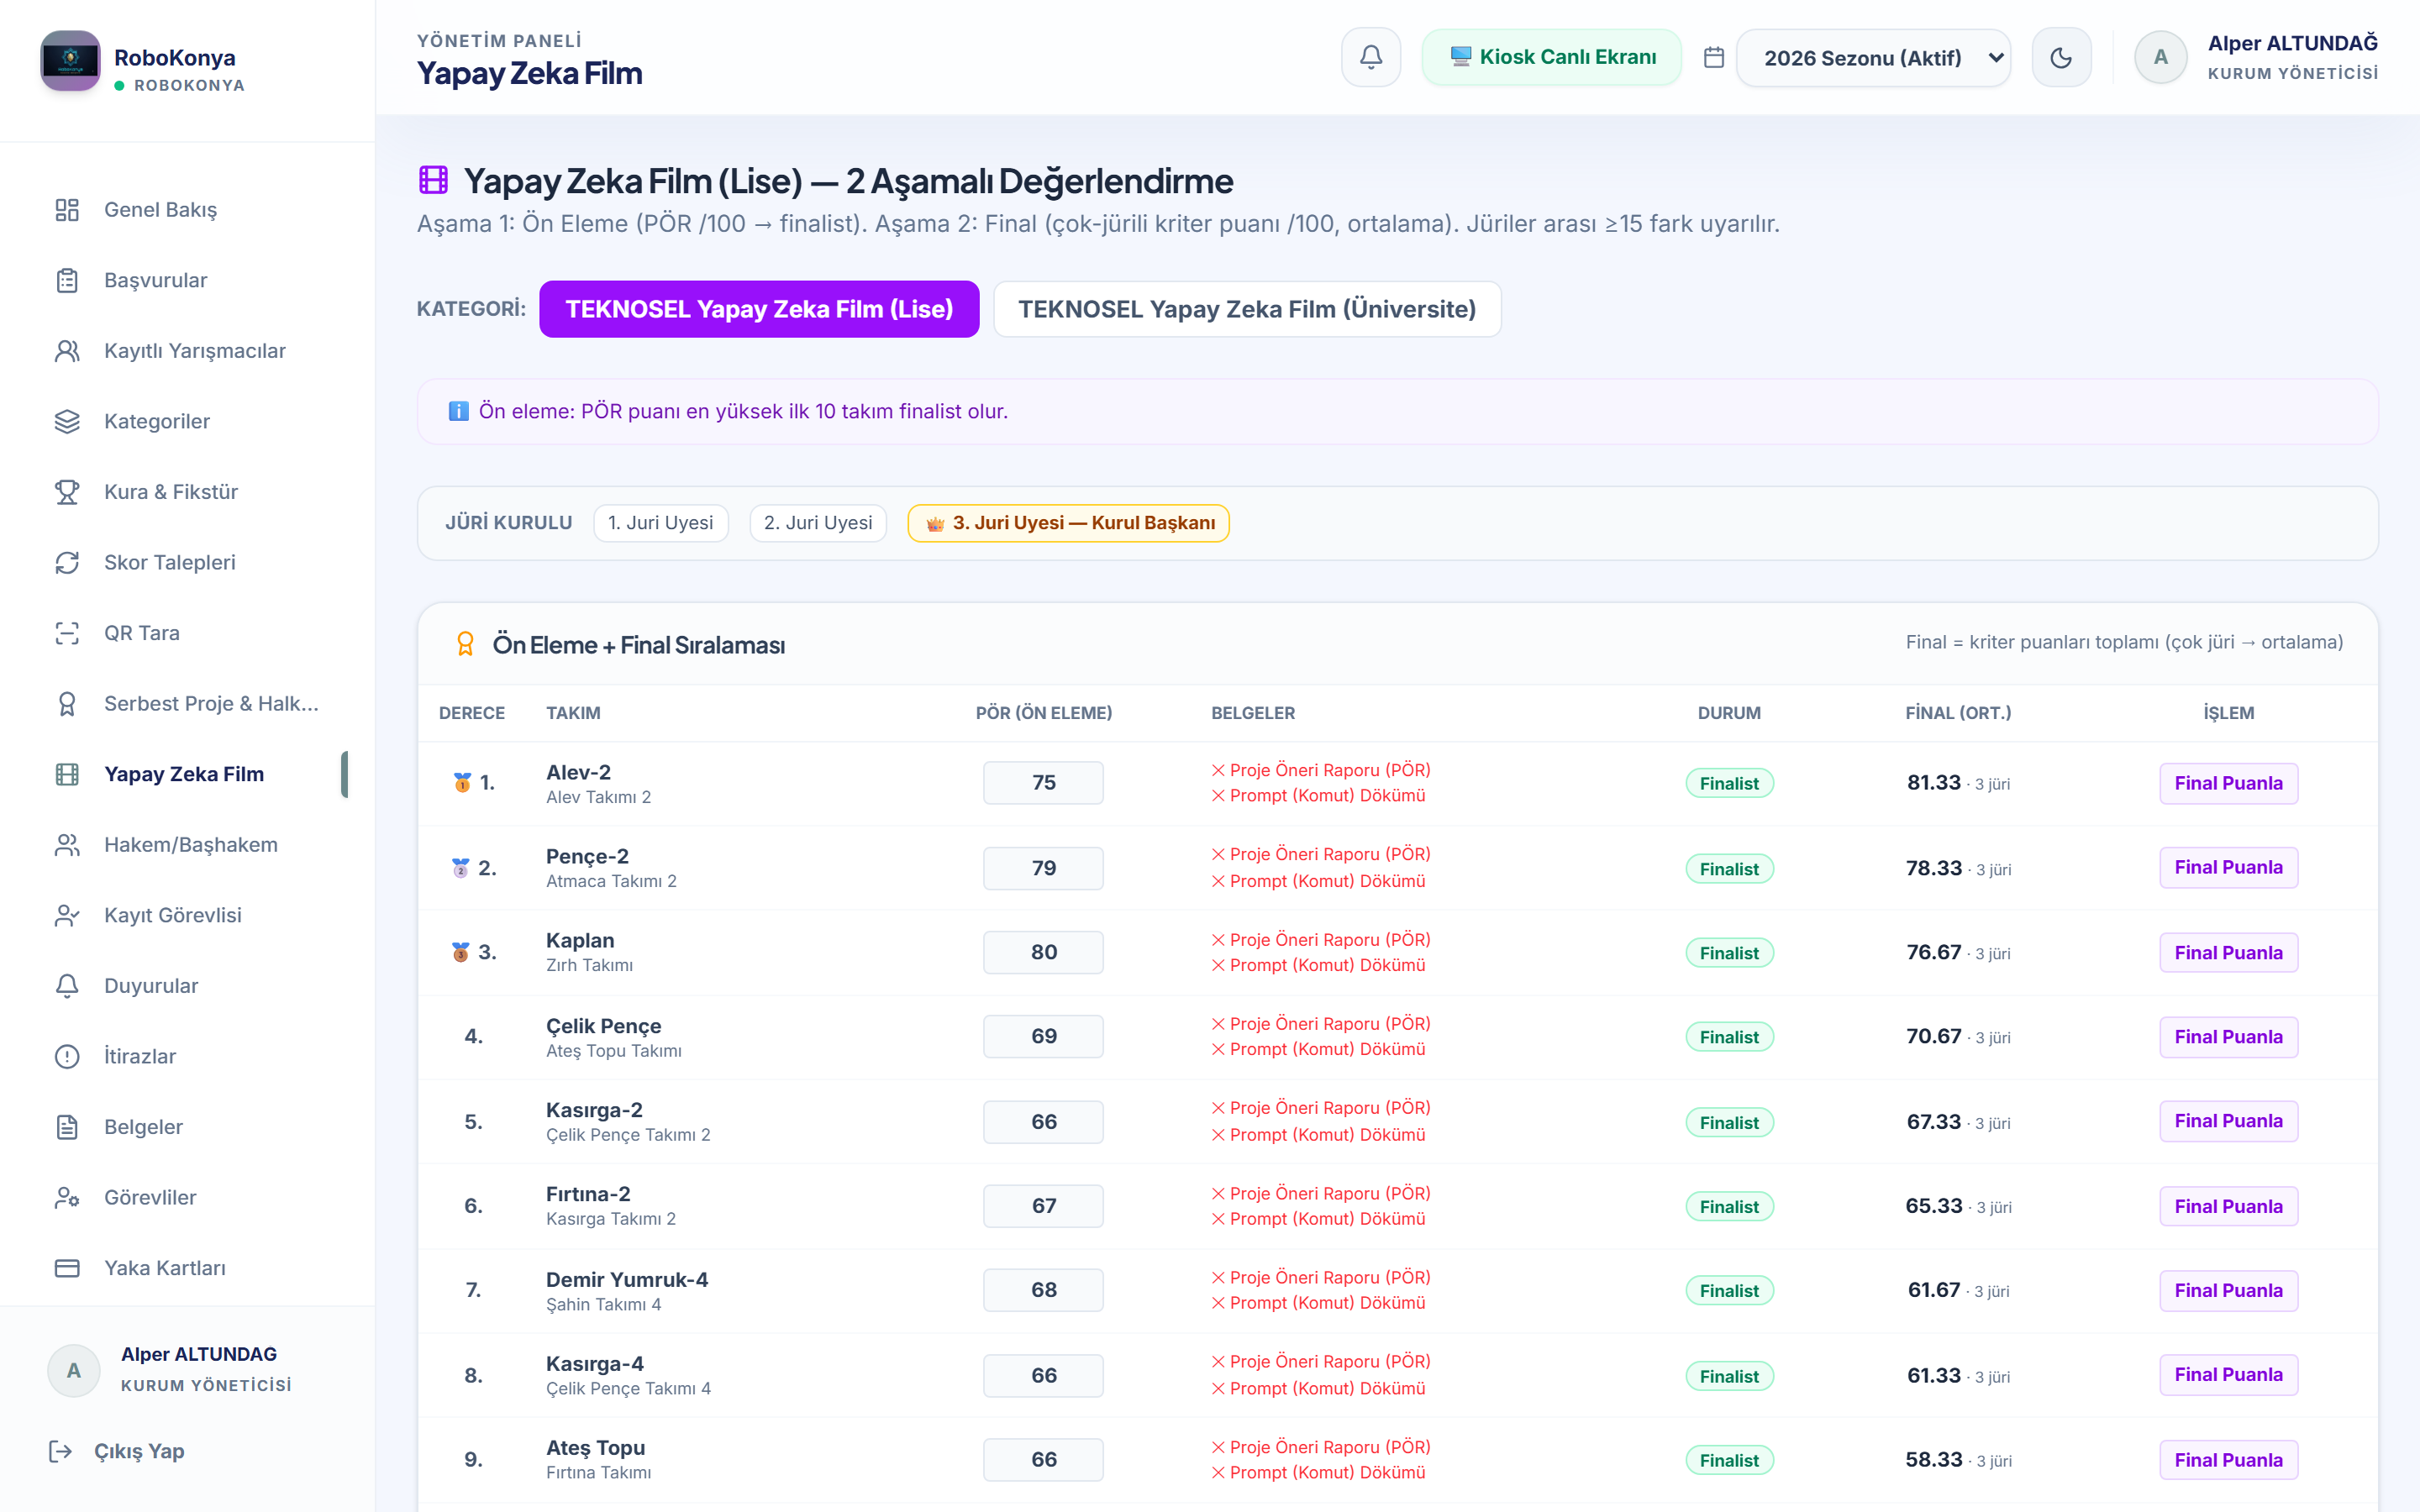Click Final Puanla for Pençe-2
Screen dimensions: 2420x1512
tap(2228, 867)
